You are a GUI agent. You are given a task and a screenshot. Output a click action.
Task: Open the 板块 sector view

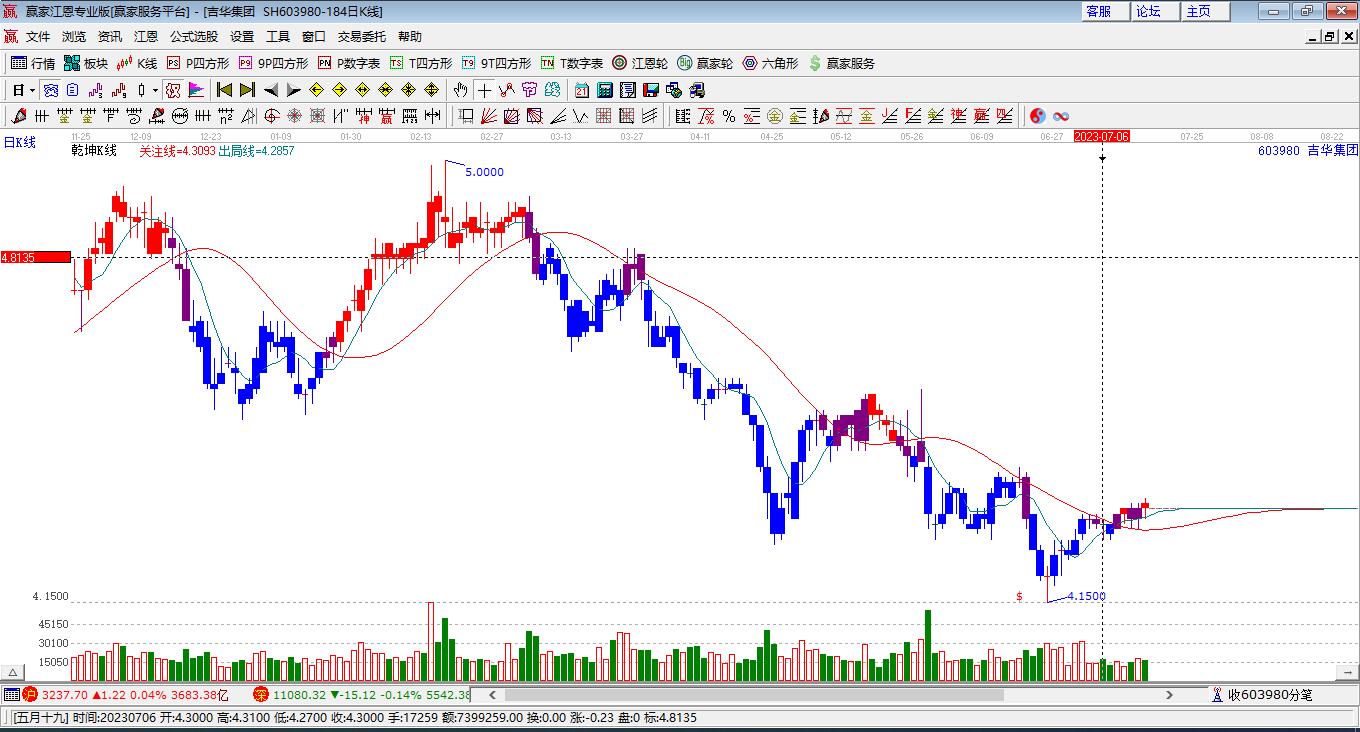[x=86, y=63]
